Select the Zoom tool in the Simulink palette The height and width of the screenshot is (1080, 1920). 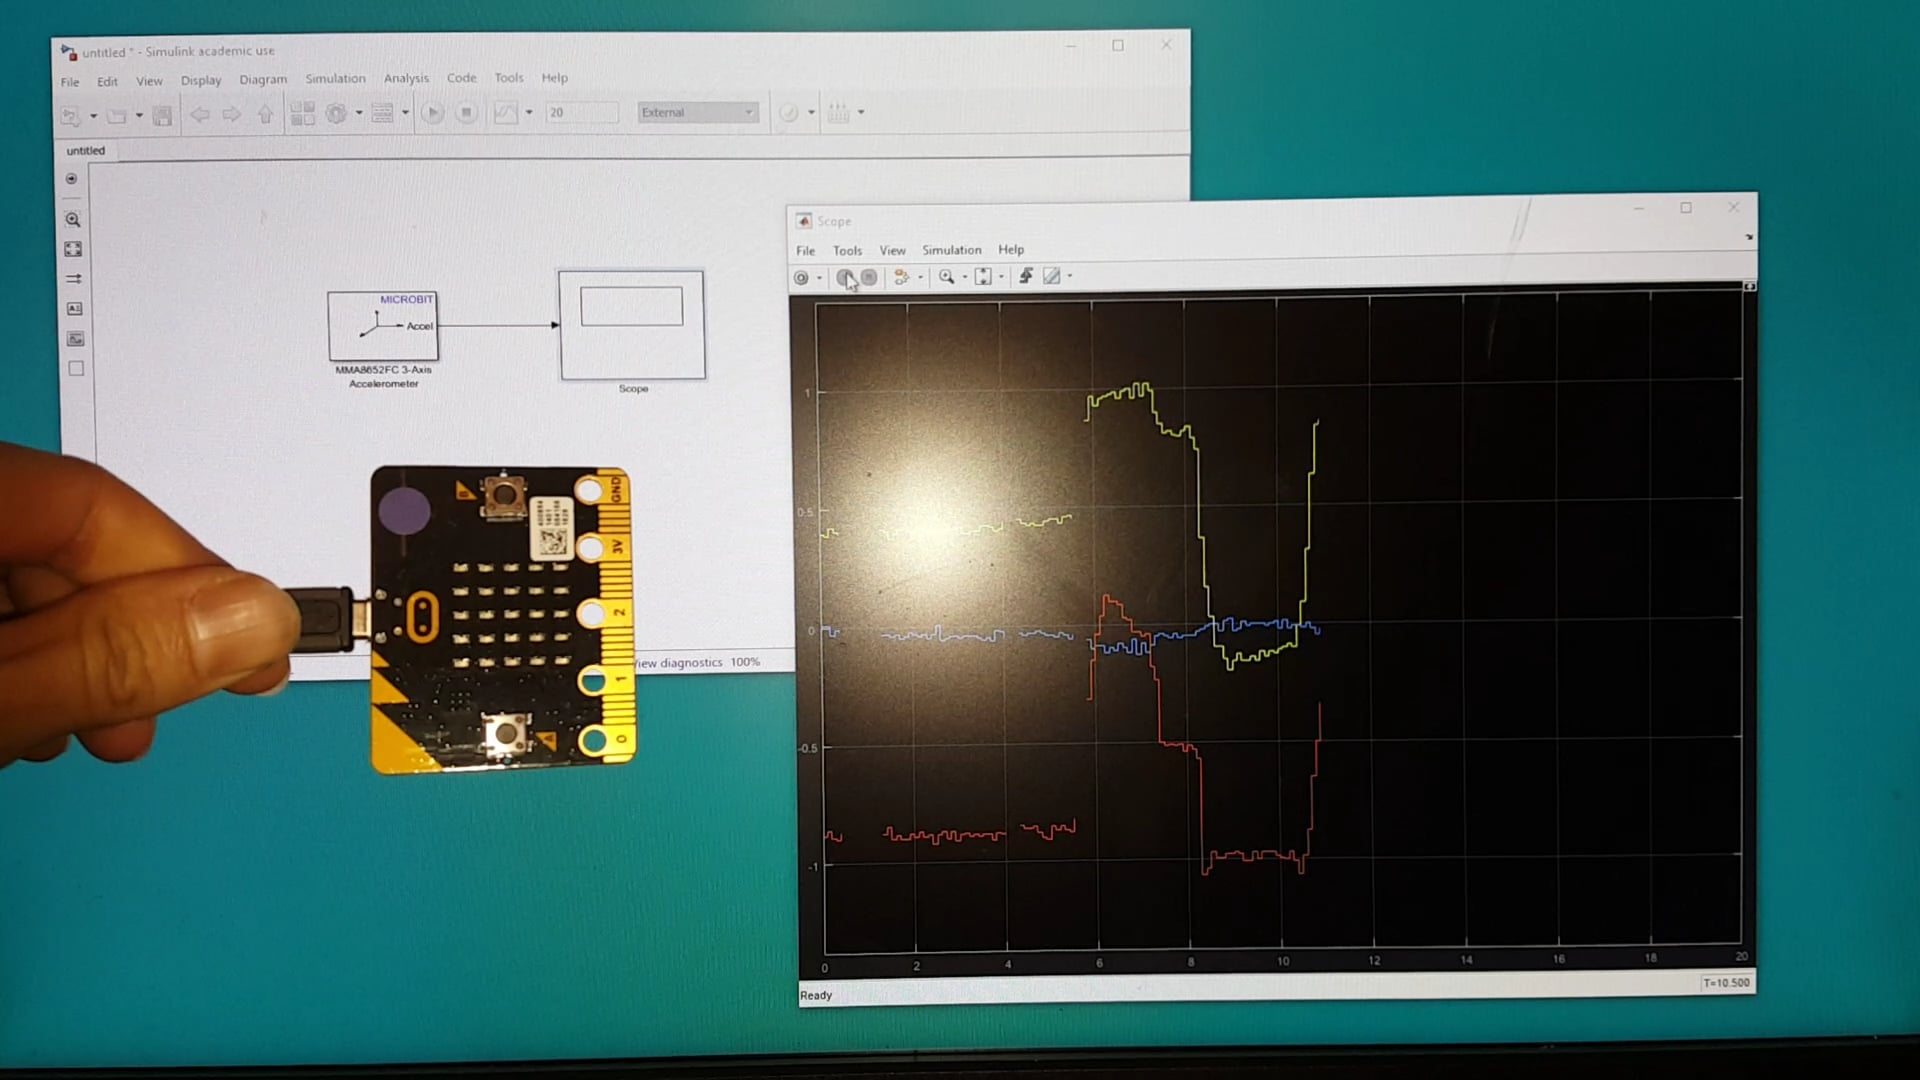click(x=73, y=219)
